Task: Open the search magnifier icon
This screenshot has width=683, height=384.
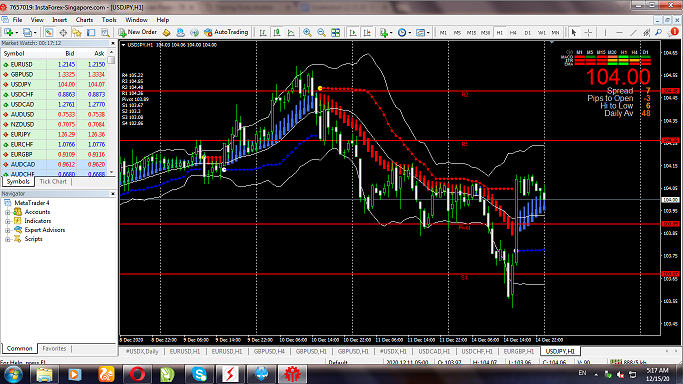Action: point(659,32)
